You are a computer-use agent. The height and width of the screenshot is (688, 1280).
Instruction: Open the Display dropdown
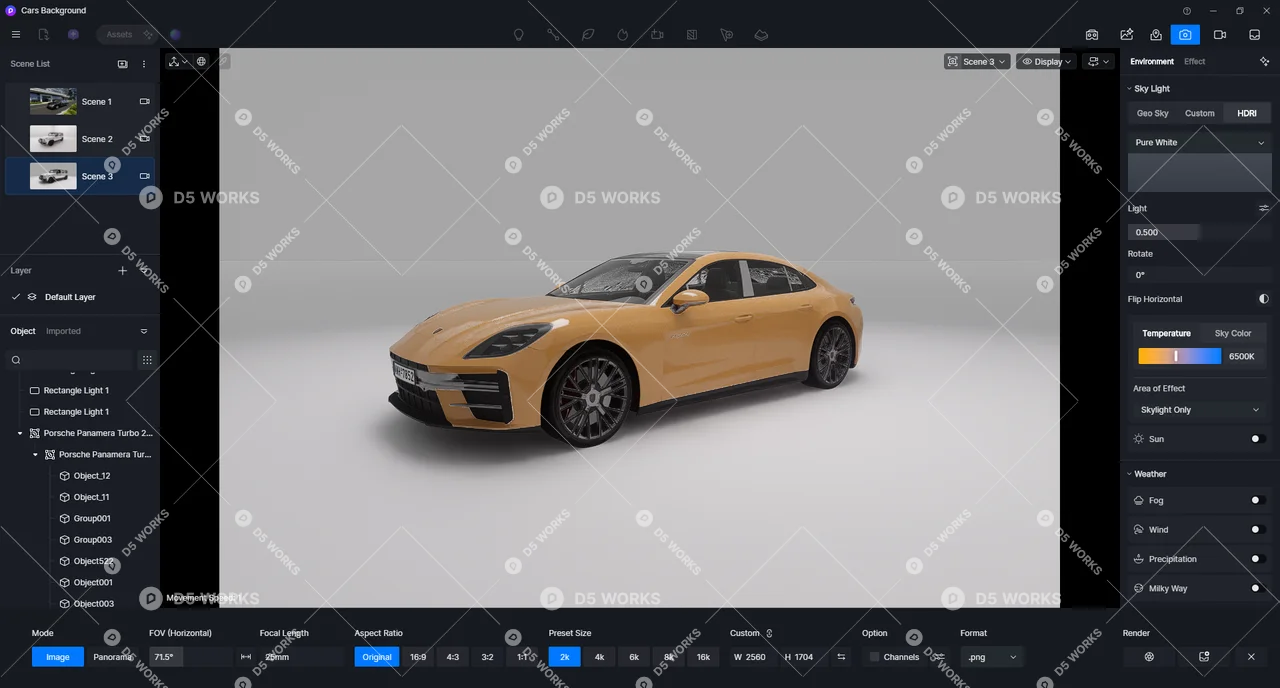coord(1047,62)
